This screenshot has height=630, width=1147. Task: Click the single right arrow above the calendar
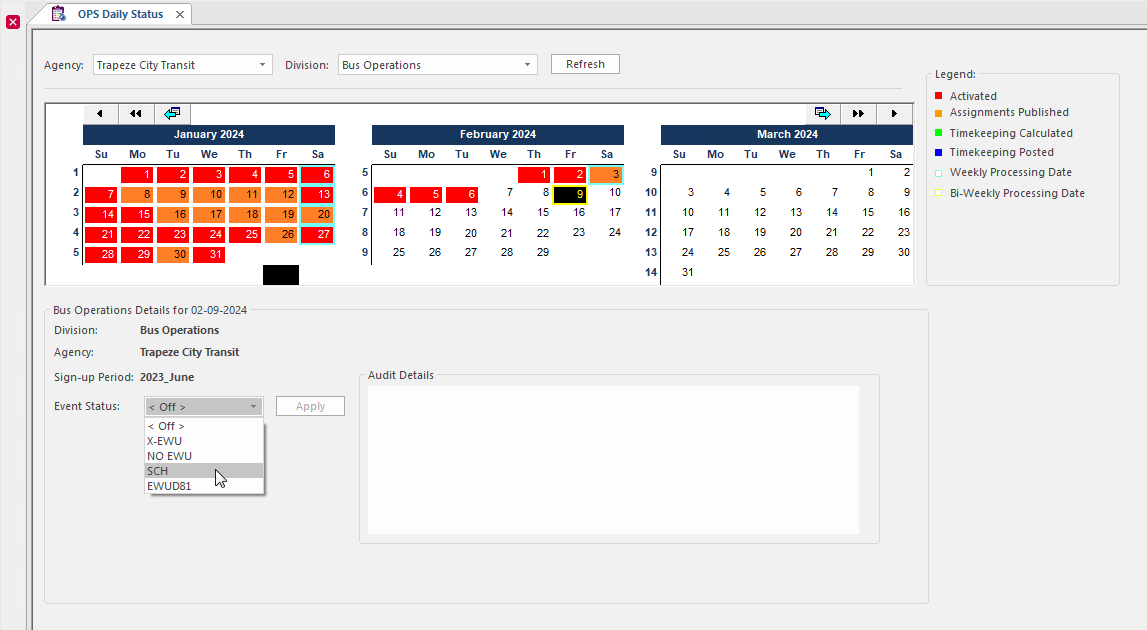tap(894, 114)
